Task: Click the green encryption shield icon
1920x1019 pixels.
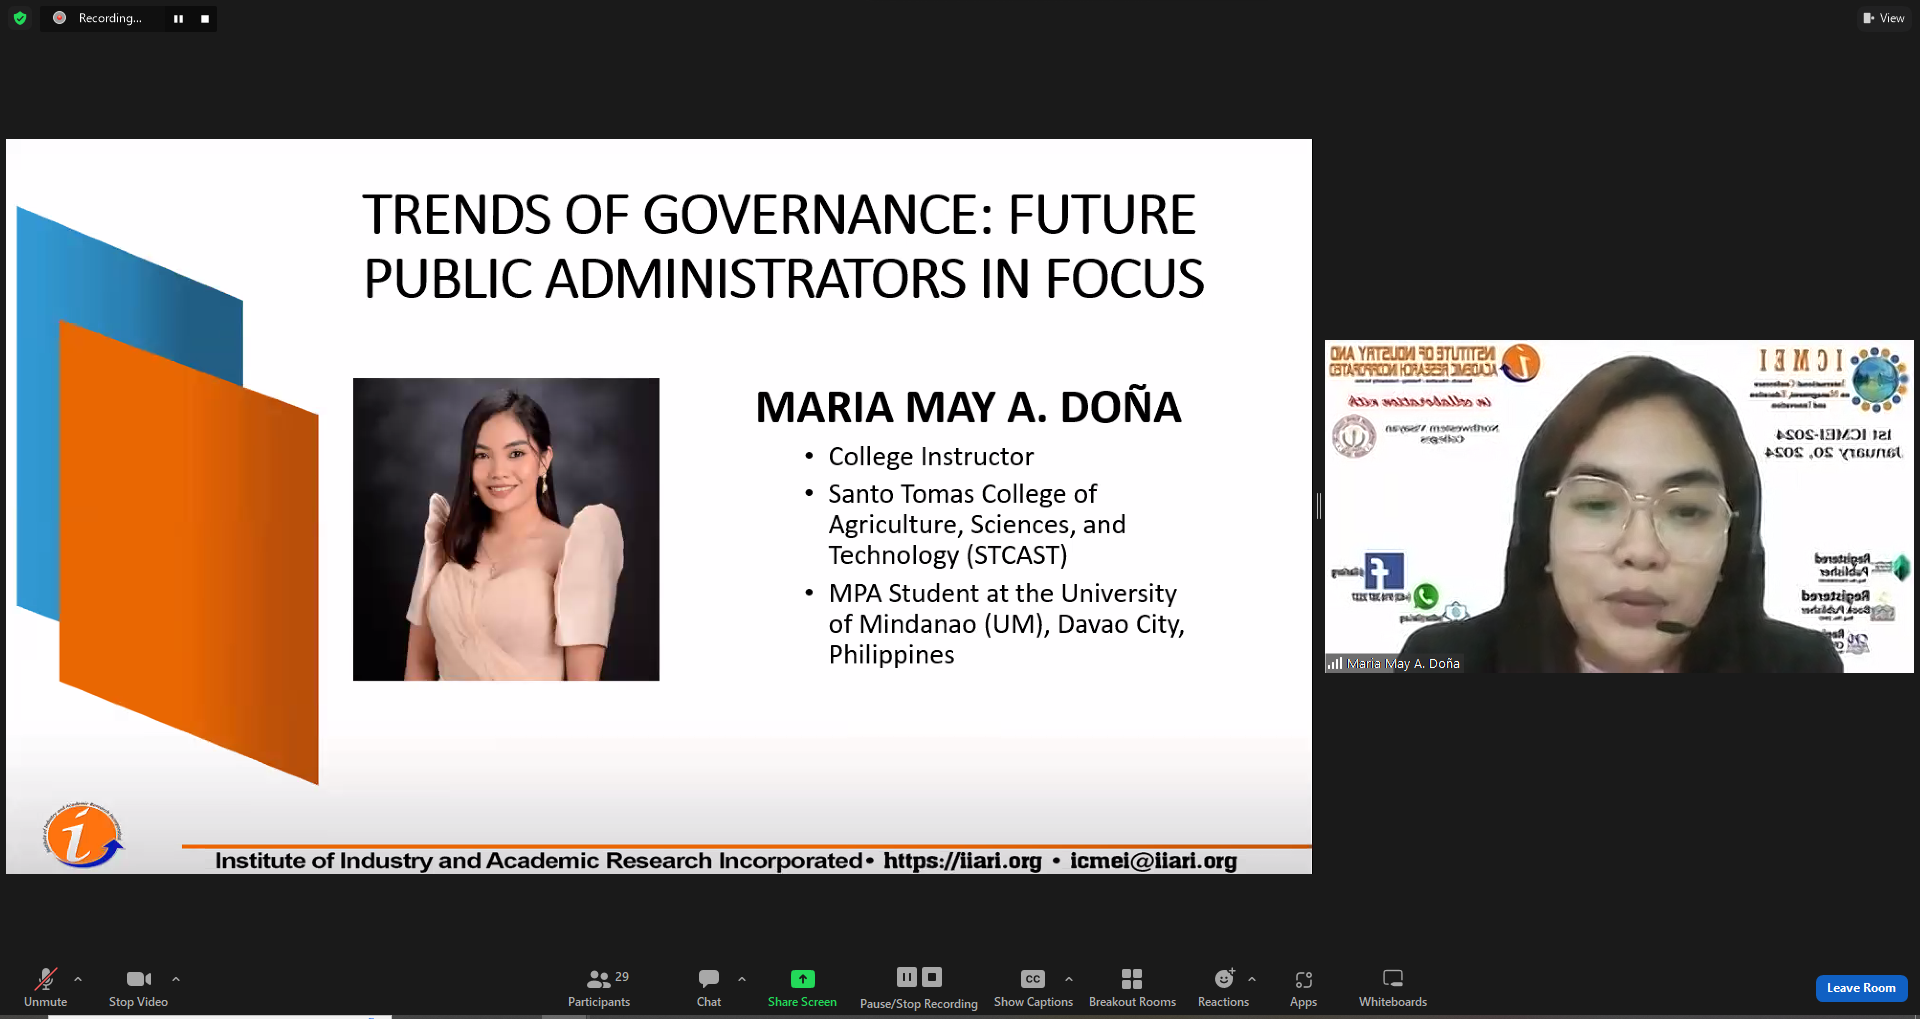Action: coord(20,18)
